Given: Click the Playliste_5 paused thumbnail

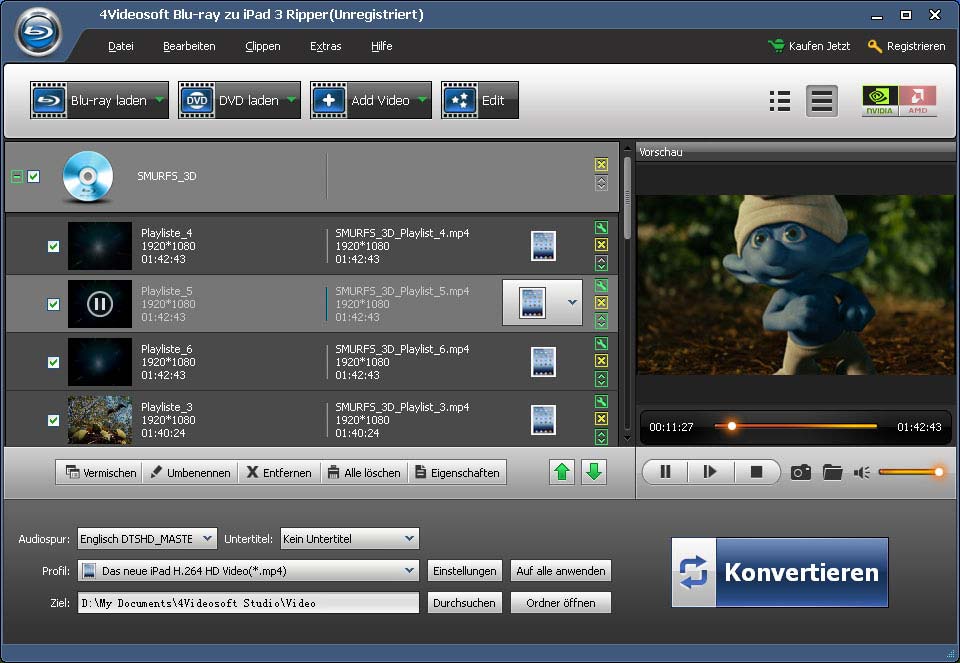Looking at the screenshot, I should (x=100, y=304).
